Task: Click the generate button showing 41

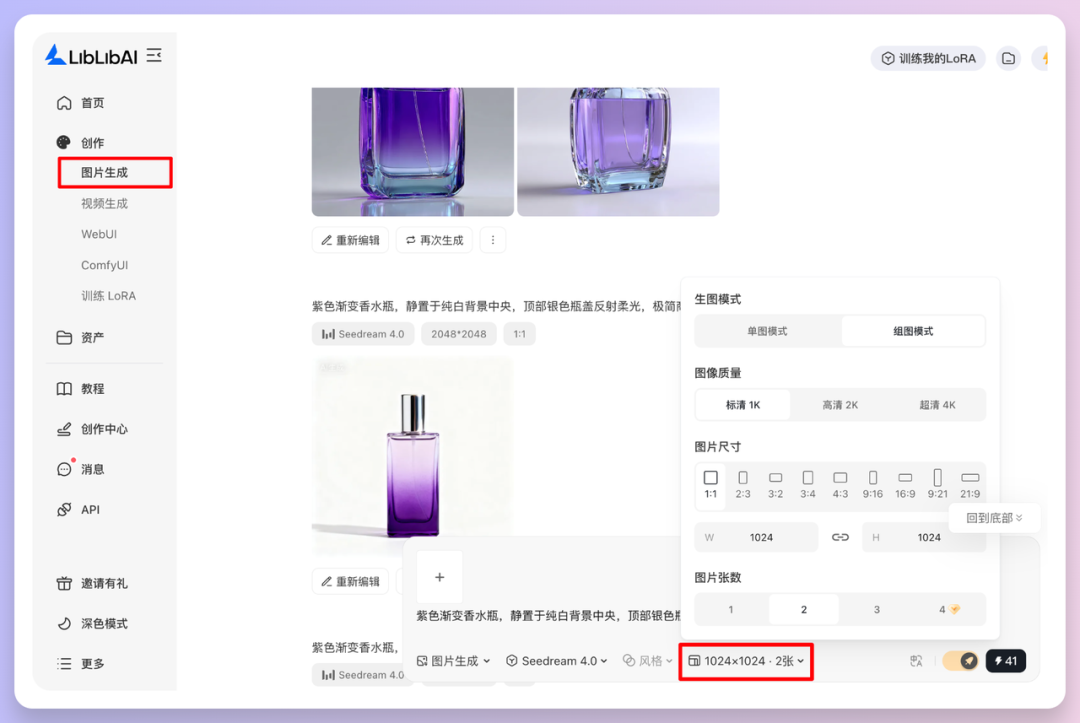Action: [x=1006, y=661]
